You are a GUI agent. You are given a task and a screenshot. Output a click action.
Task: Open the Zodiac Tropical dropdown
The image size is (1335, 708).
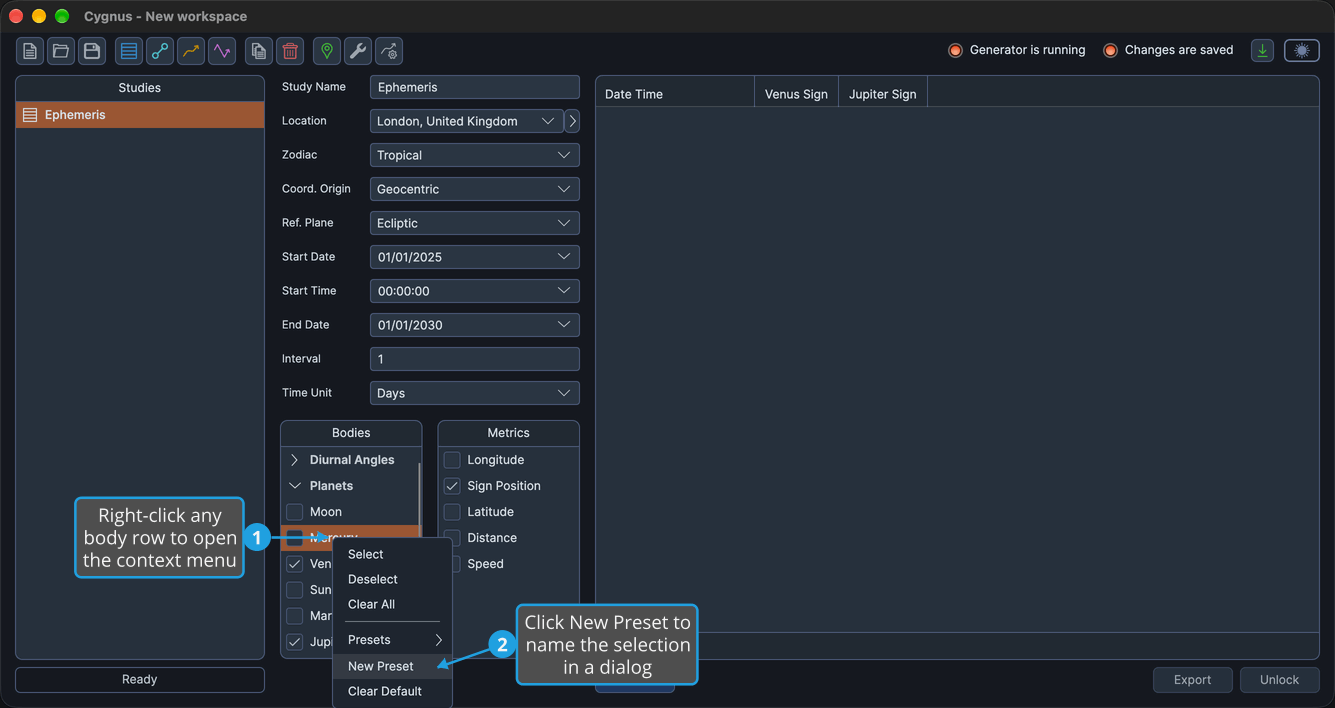(x=475, y=155)
